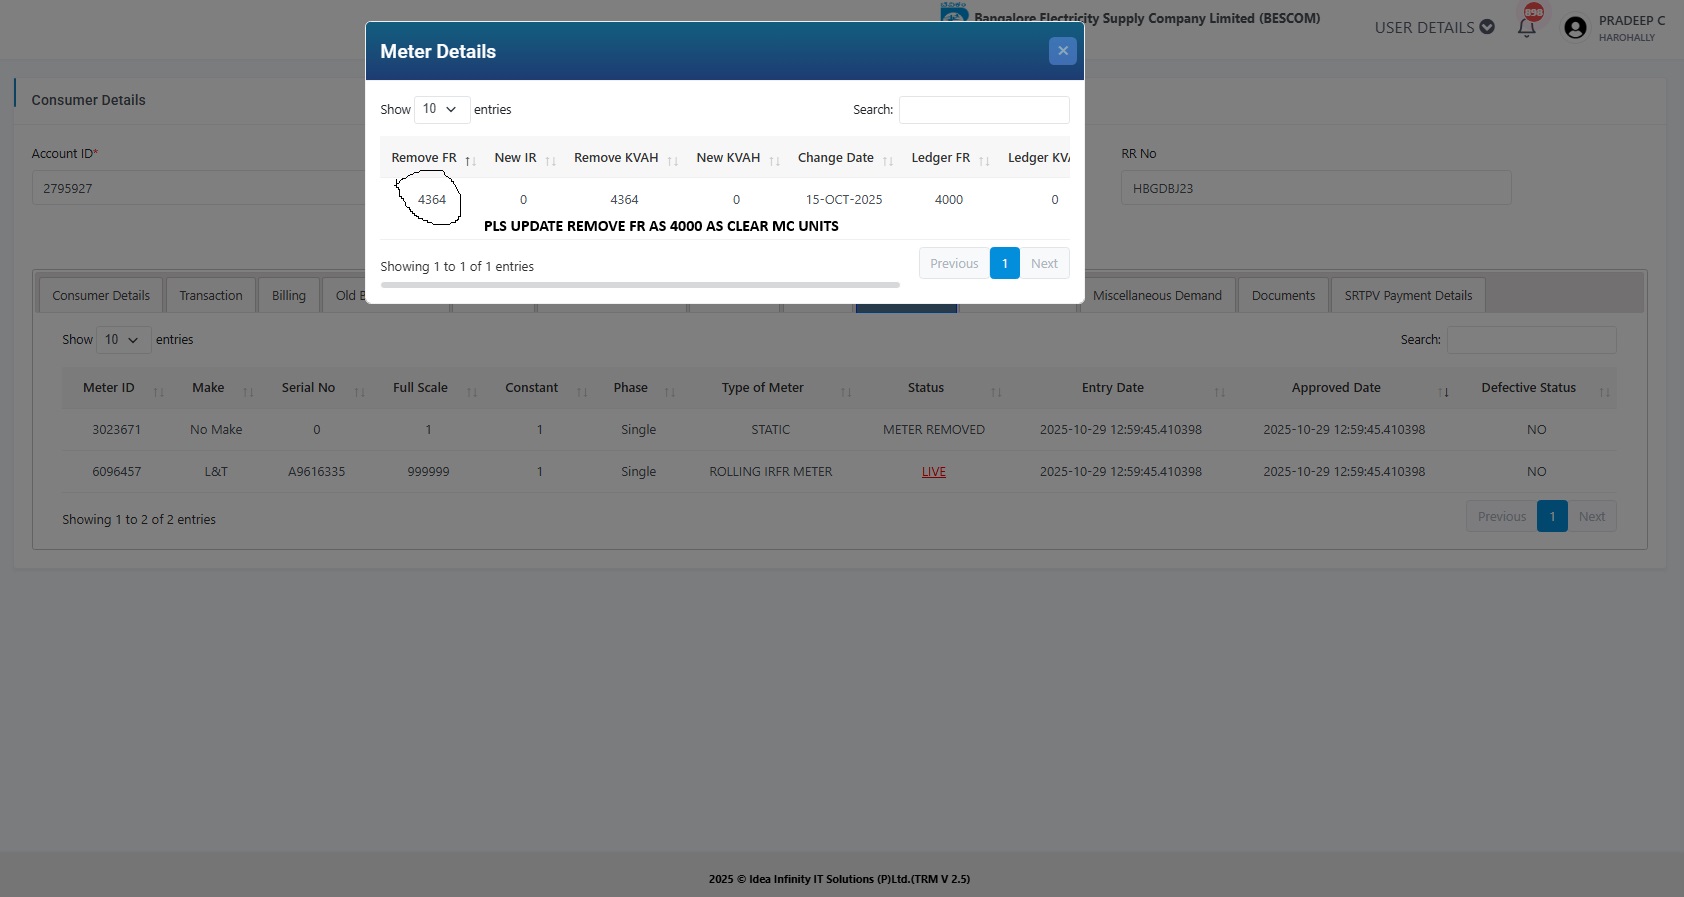Switch to Transaction tab
The width and height of the screenshot is (1684, 897).
click(211, 296)
